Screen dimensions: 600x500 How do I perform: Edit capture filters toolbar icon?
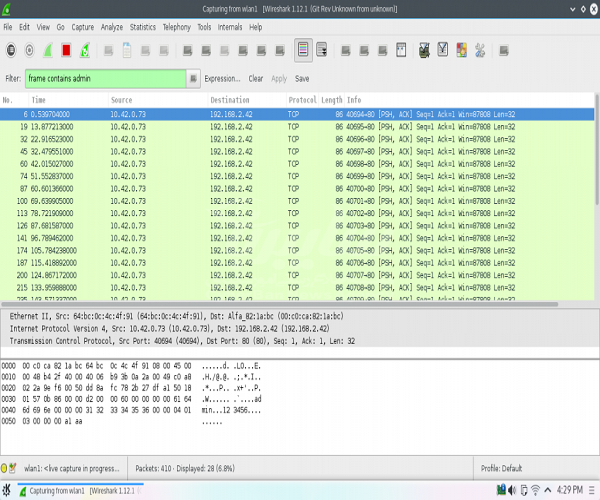click(424, 50)
